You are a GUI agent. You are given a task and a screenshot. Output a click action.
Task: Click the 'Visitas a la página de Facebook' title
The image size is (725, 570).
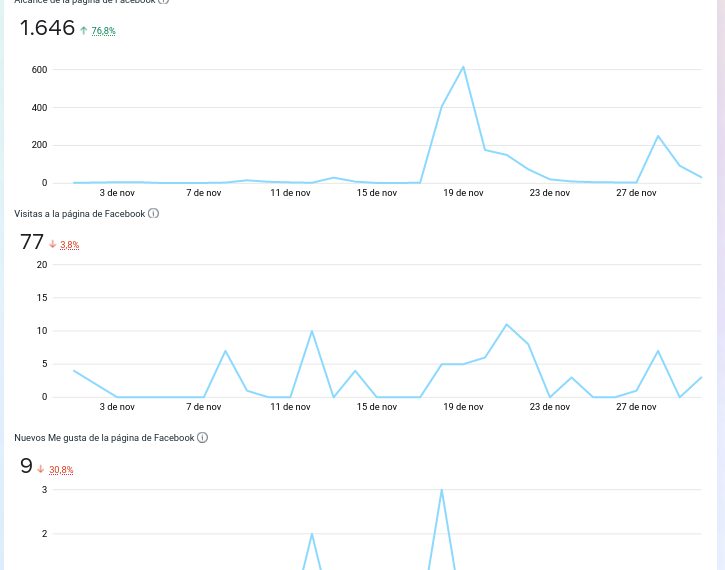80,214
